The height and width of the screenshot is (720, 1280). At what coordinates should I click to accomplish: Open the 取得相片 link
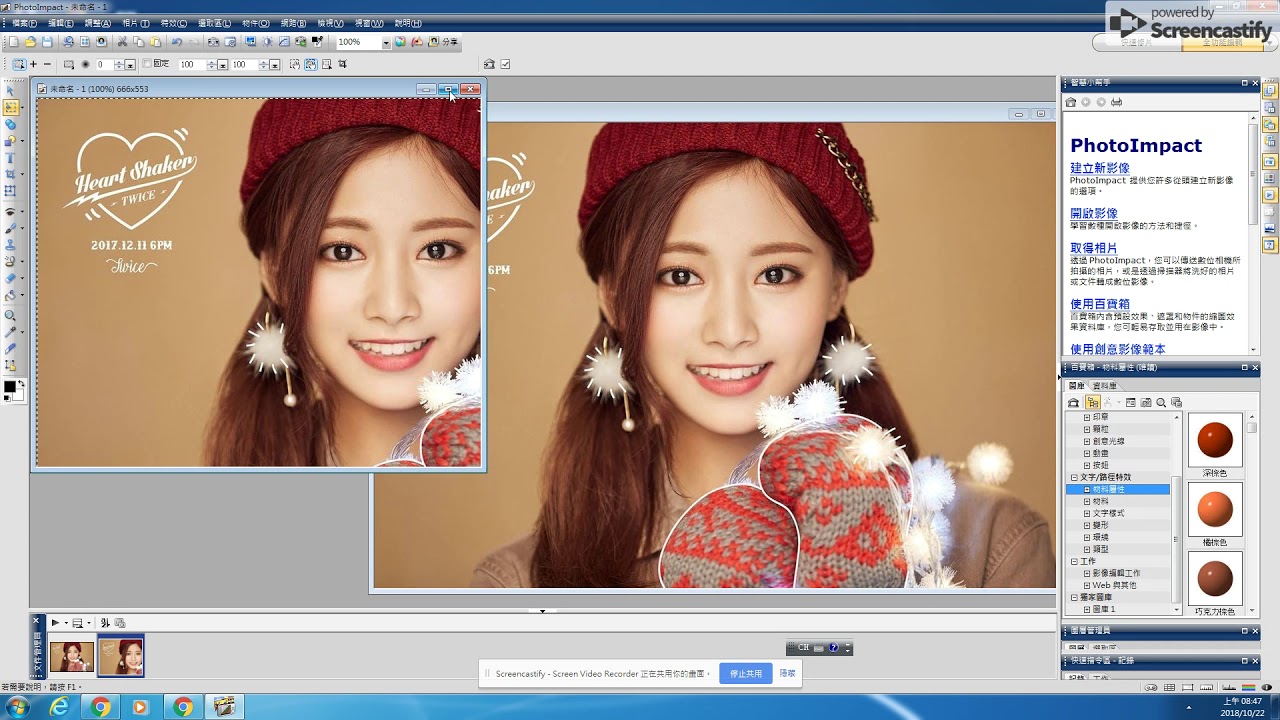coord(1094,247)
